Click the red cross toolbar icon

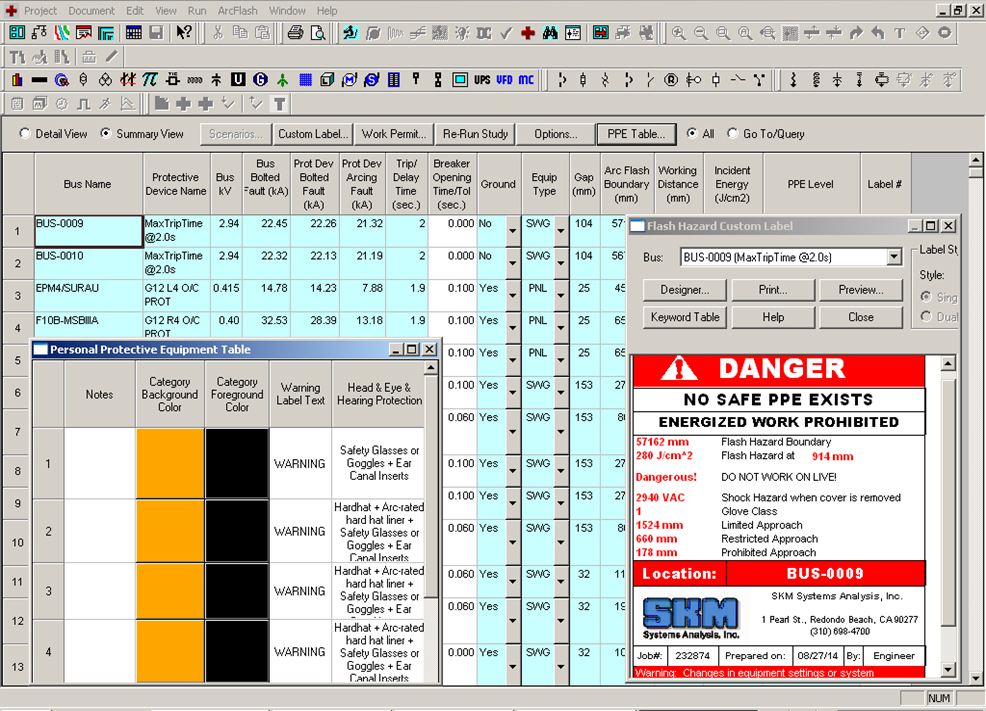(x=527, y=33)
